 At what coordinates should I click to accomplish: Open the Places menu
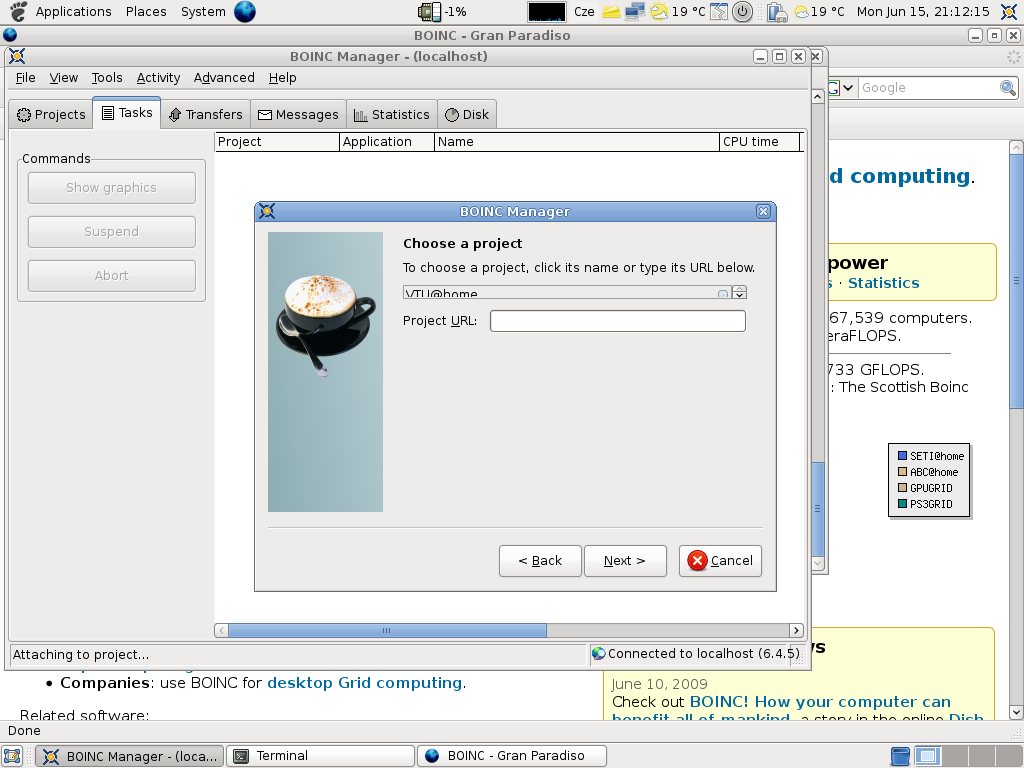coord(146,12)
